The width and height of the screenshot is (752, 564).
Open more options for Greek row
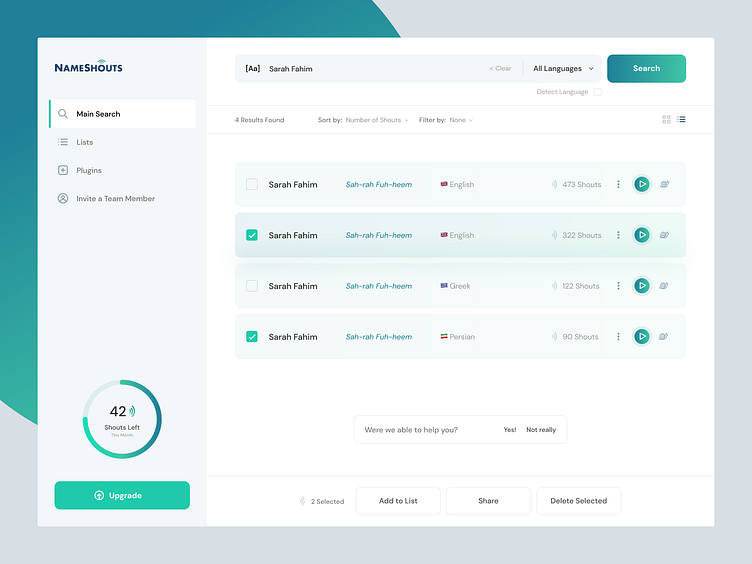(618, 286)
